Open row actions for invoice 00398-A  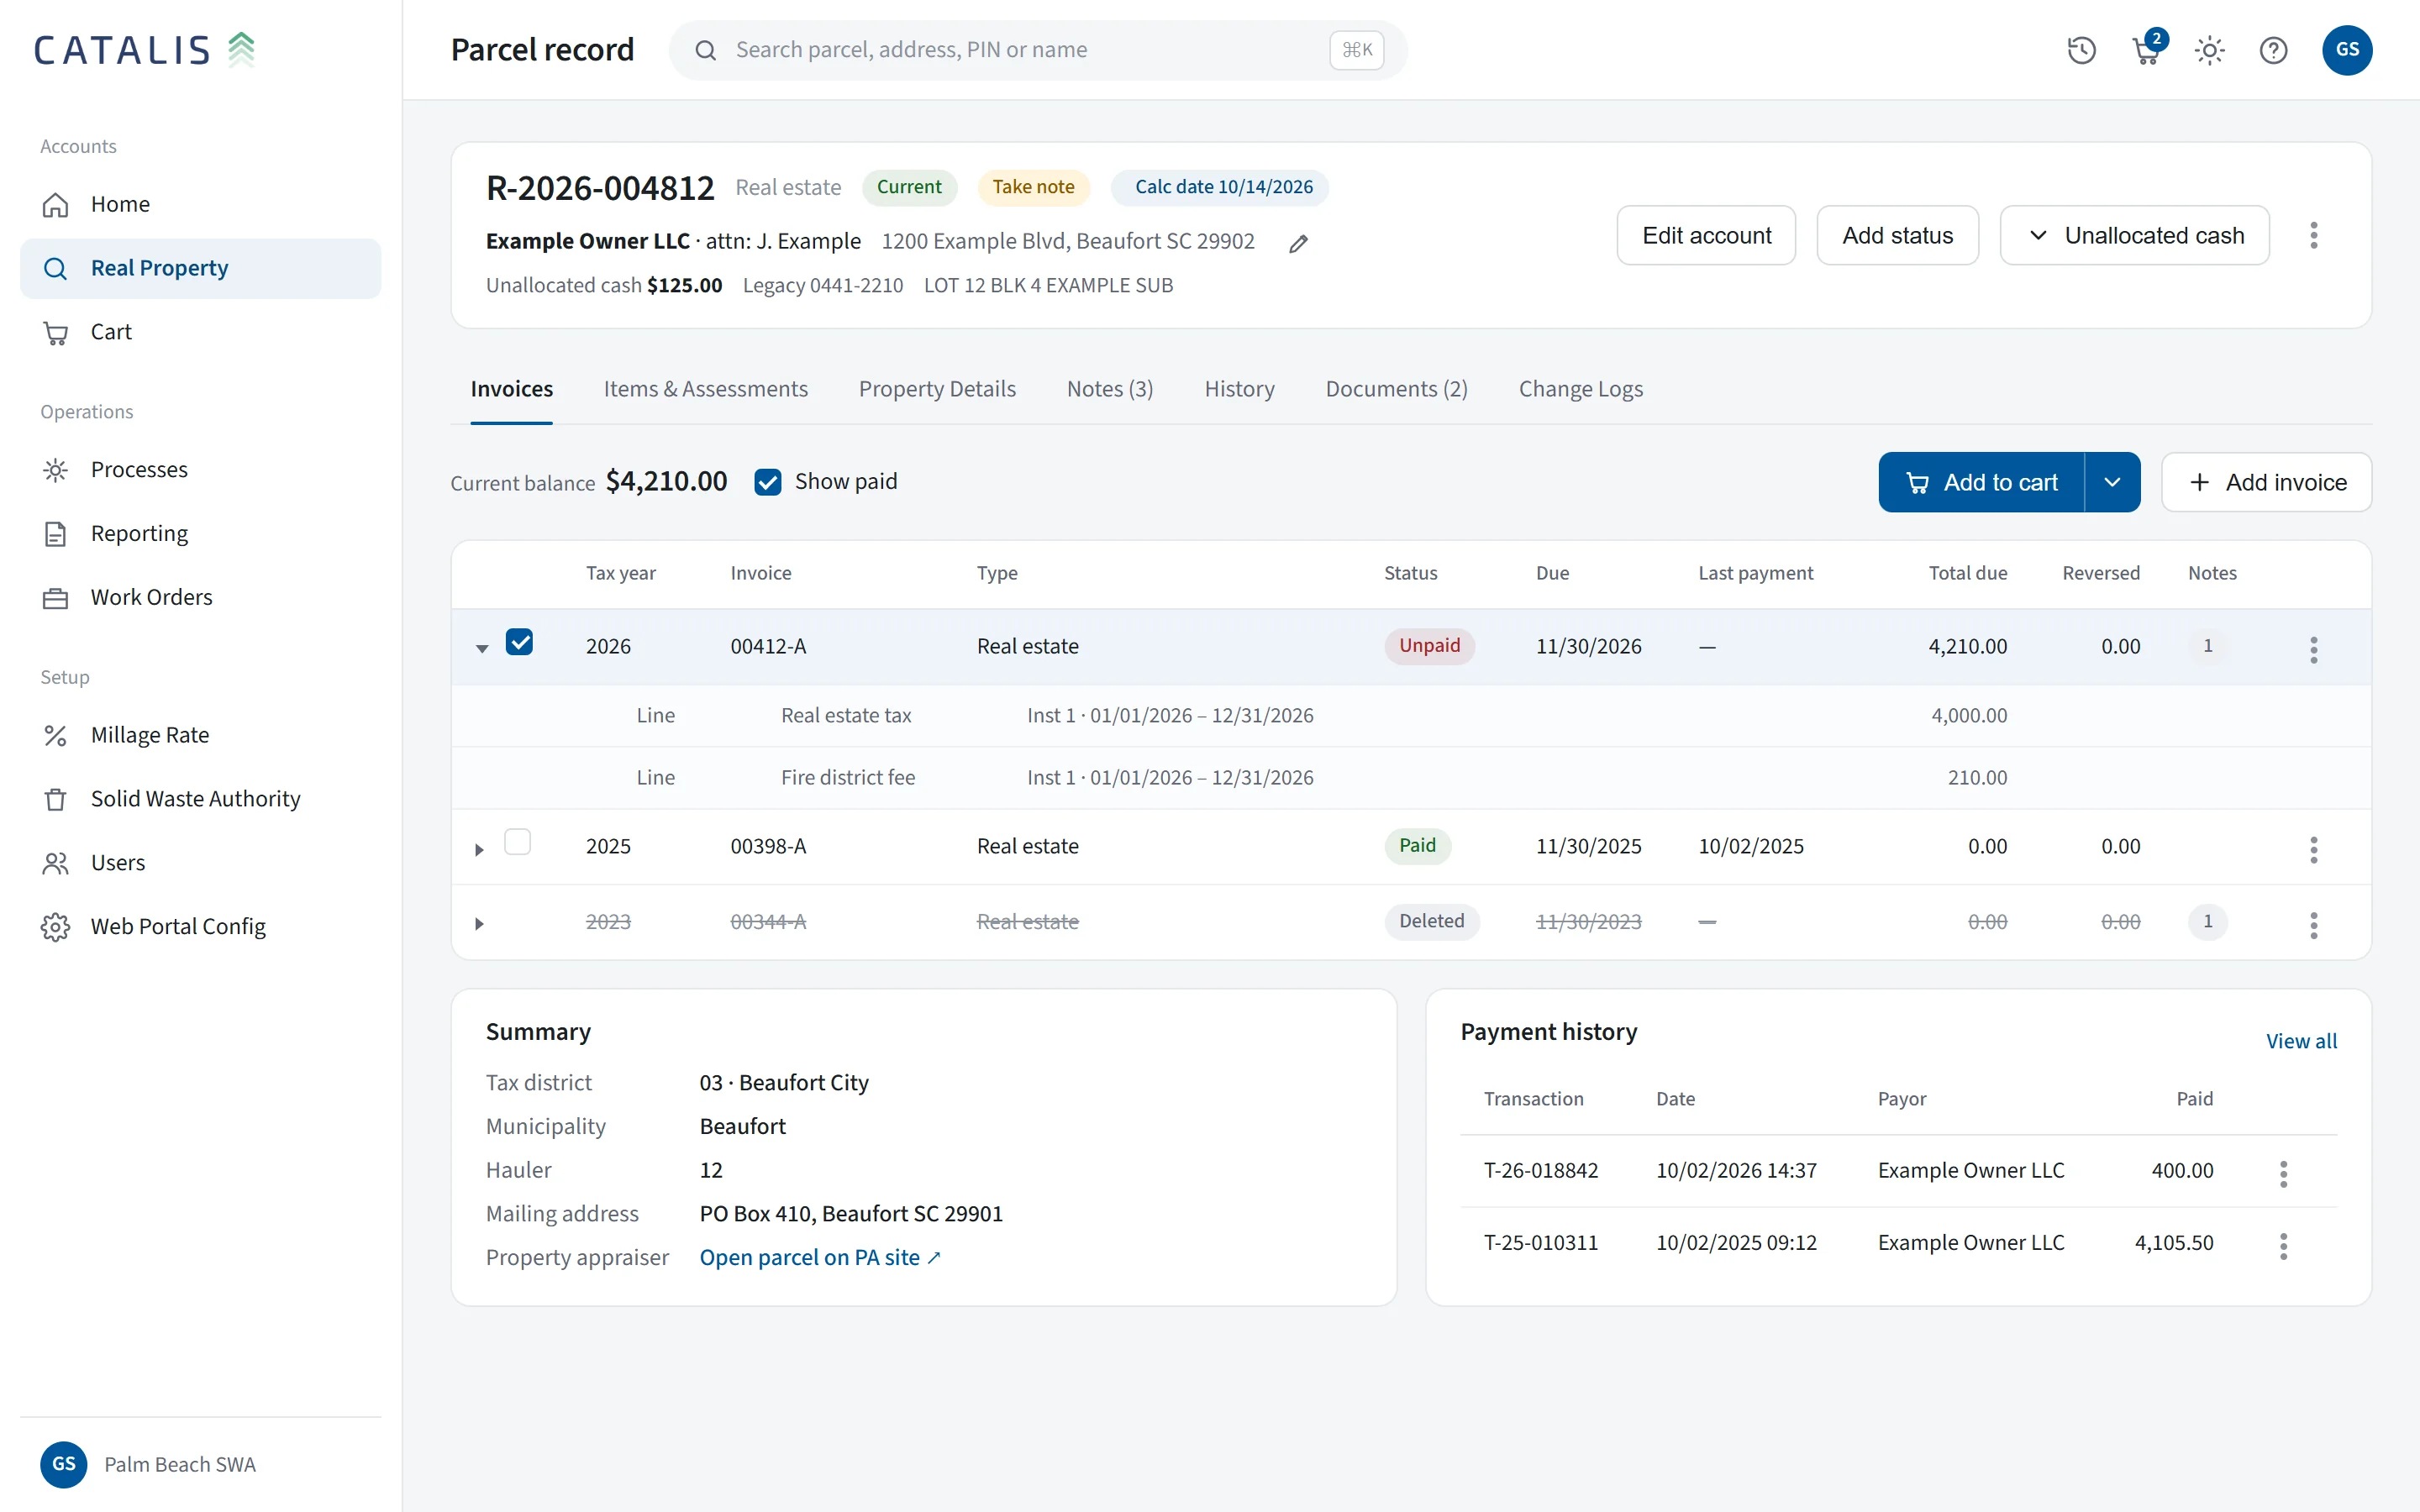click(2313, 849)
